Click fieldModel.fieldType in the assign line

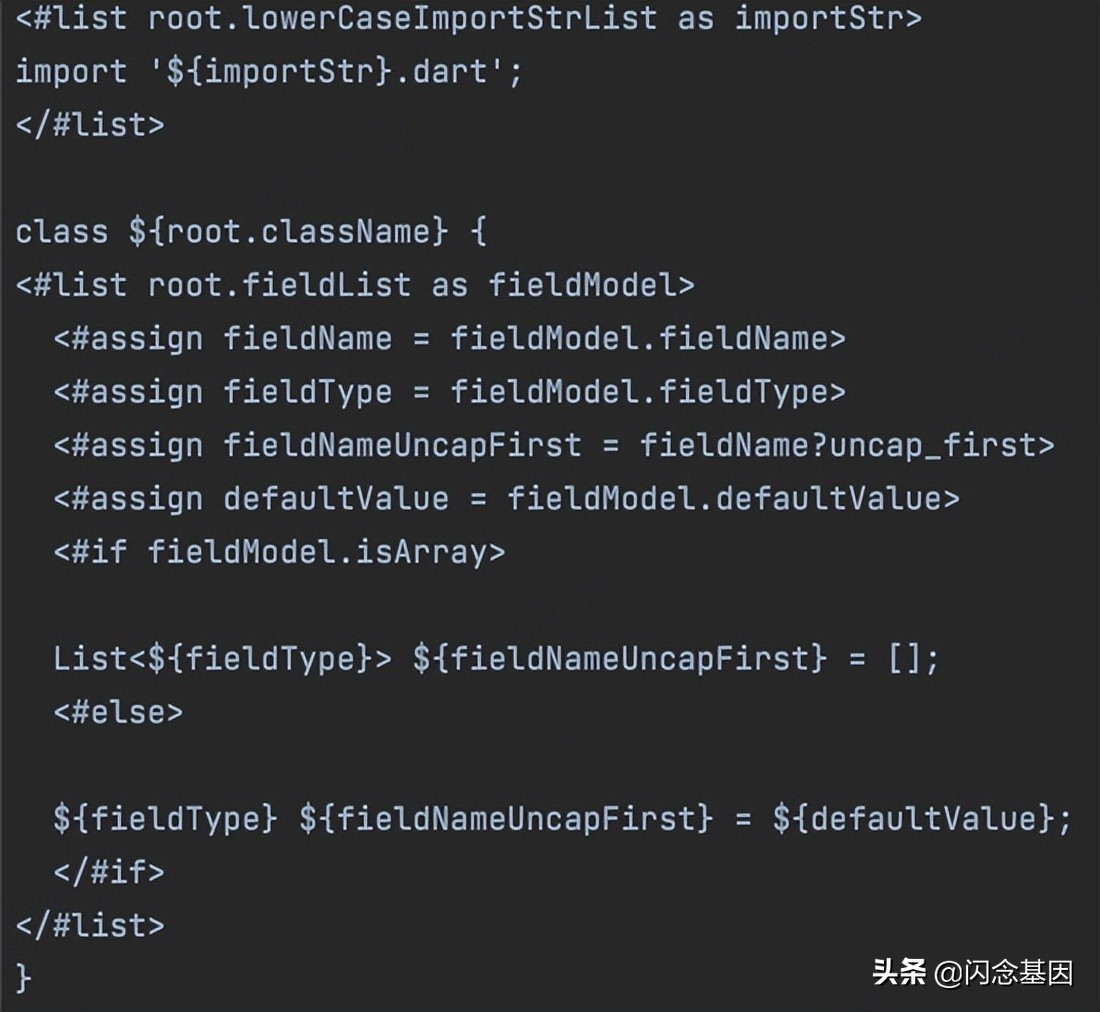pos(639,392)
